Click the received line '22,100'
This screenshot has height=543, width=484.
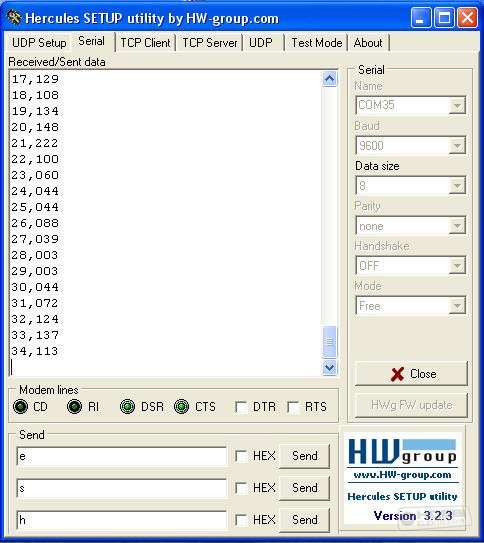[35, 159]
